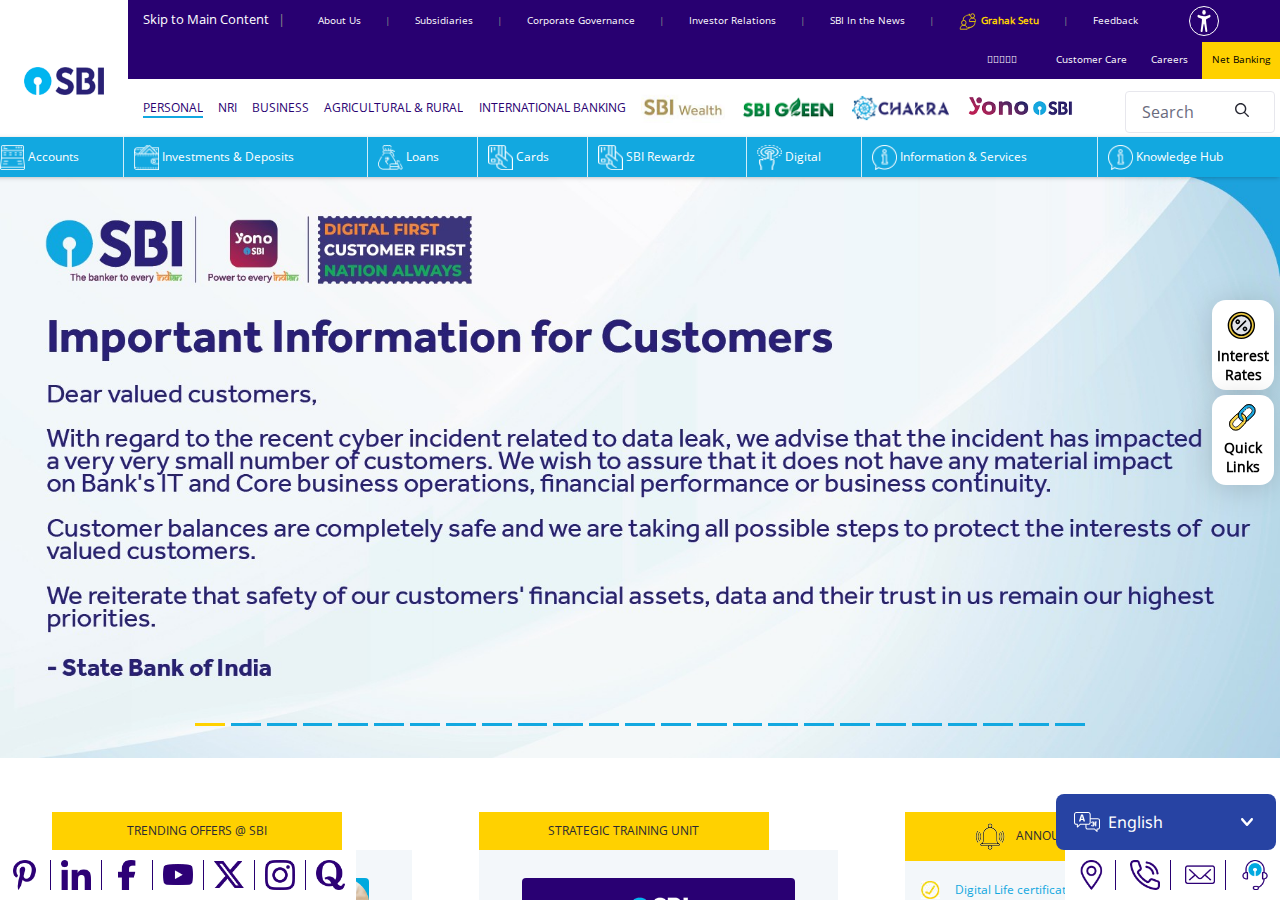Open the LinkedIn social icon
Image resolution: width=1280 pixels, height=900 pixels.
[x=76, y=875]
